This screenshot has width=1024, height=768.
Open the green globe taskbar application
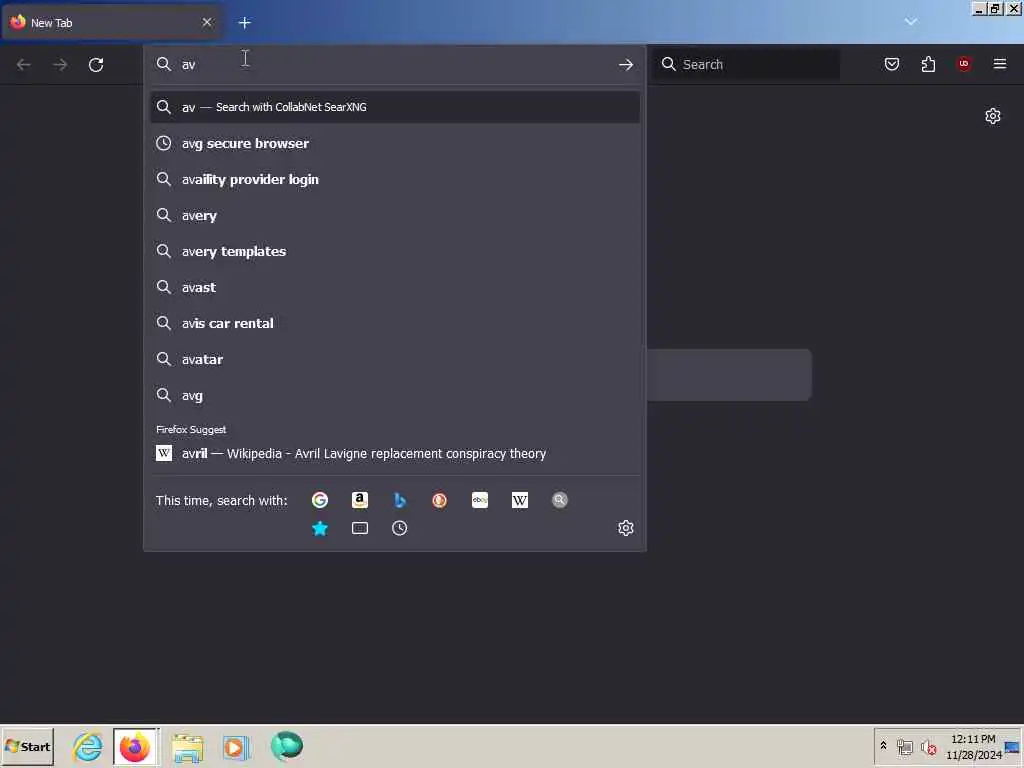tap(287, 746)
